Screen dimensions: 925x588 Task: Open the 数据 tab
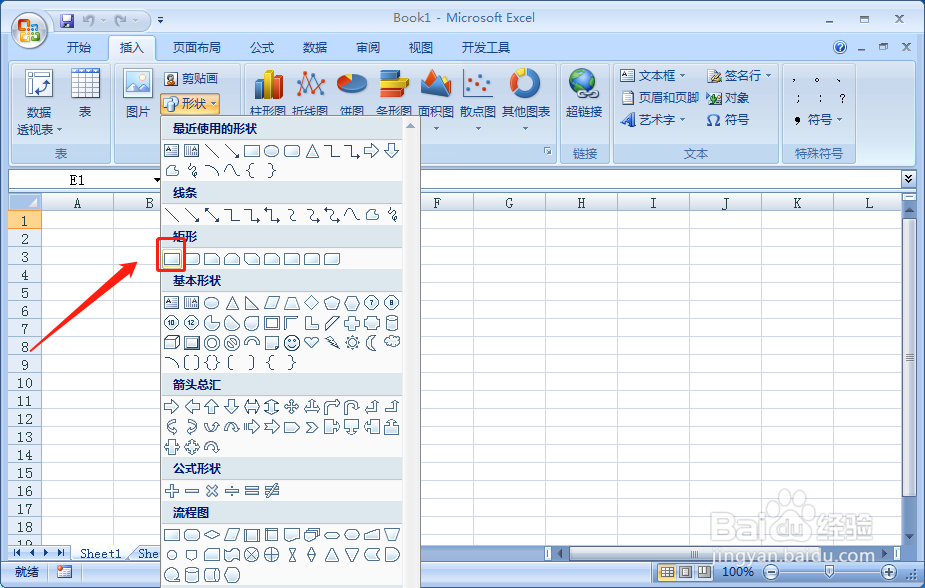(315, 47)
